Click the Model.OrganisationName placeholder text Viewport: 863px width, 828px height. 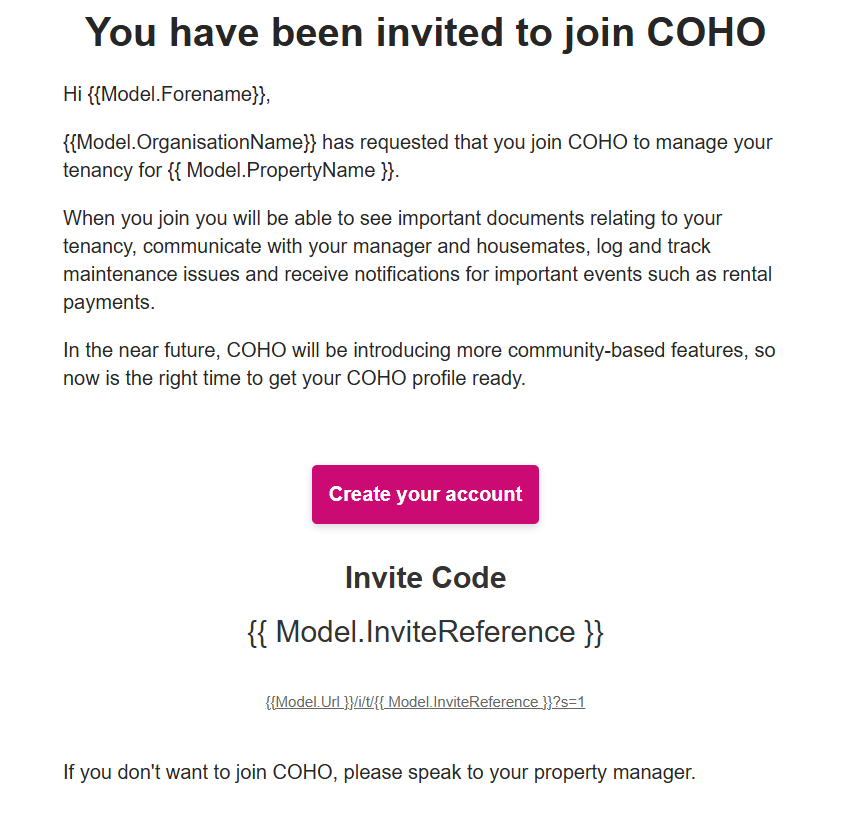190,142
